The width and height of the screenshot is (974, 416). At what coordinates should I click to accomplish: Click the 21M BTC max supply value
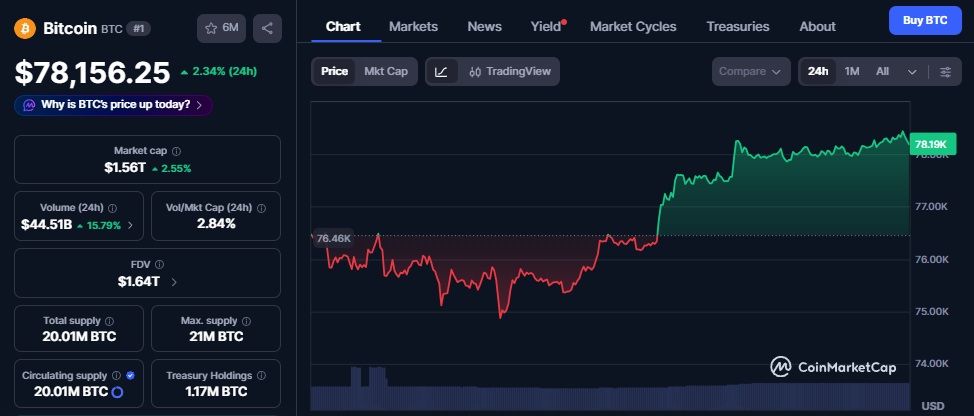(216, 337)
